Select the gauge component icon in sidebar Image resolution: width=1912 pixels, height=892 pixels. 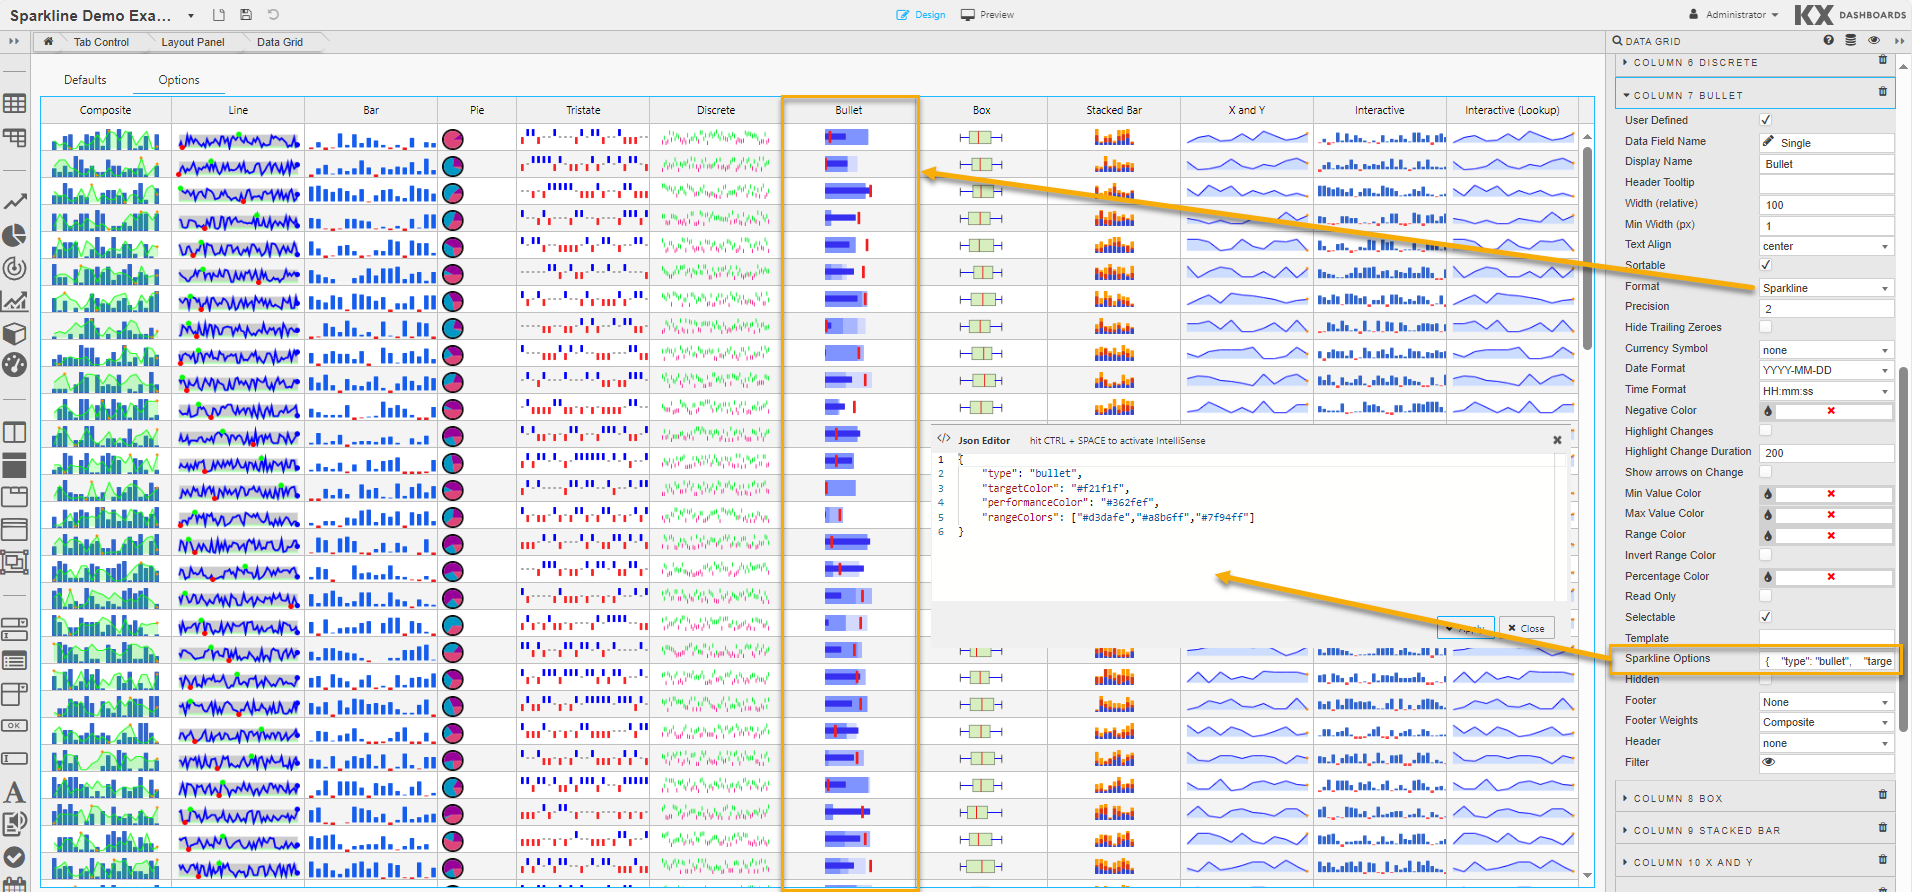pyautogui.click(x=14, y=365)
